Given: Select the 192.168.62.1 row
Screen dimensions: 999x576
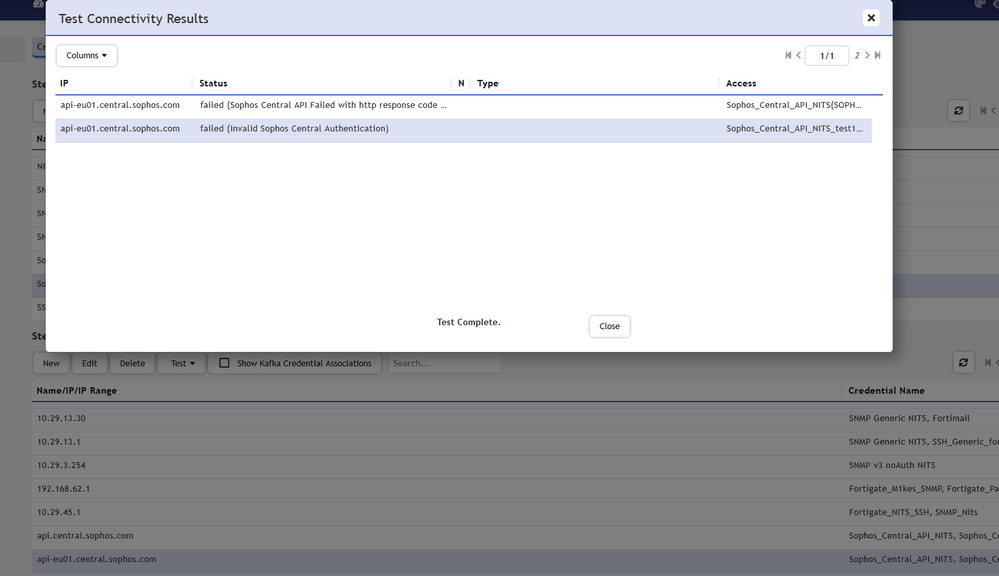Looking at the screenshot, I should [515, 489].
